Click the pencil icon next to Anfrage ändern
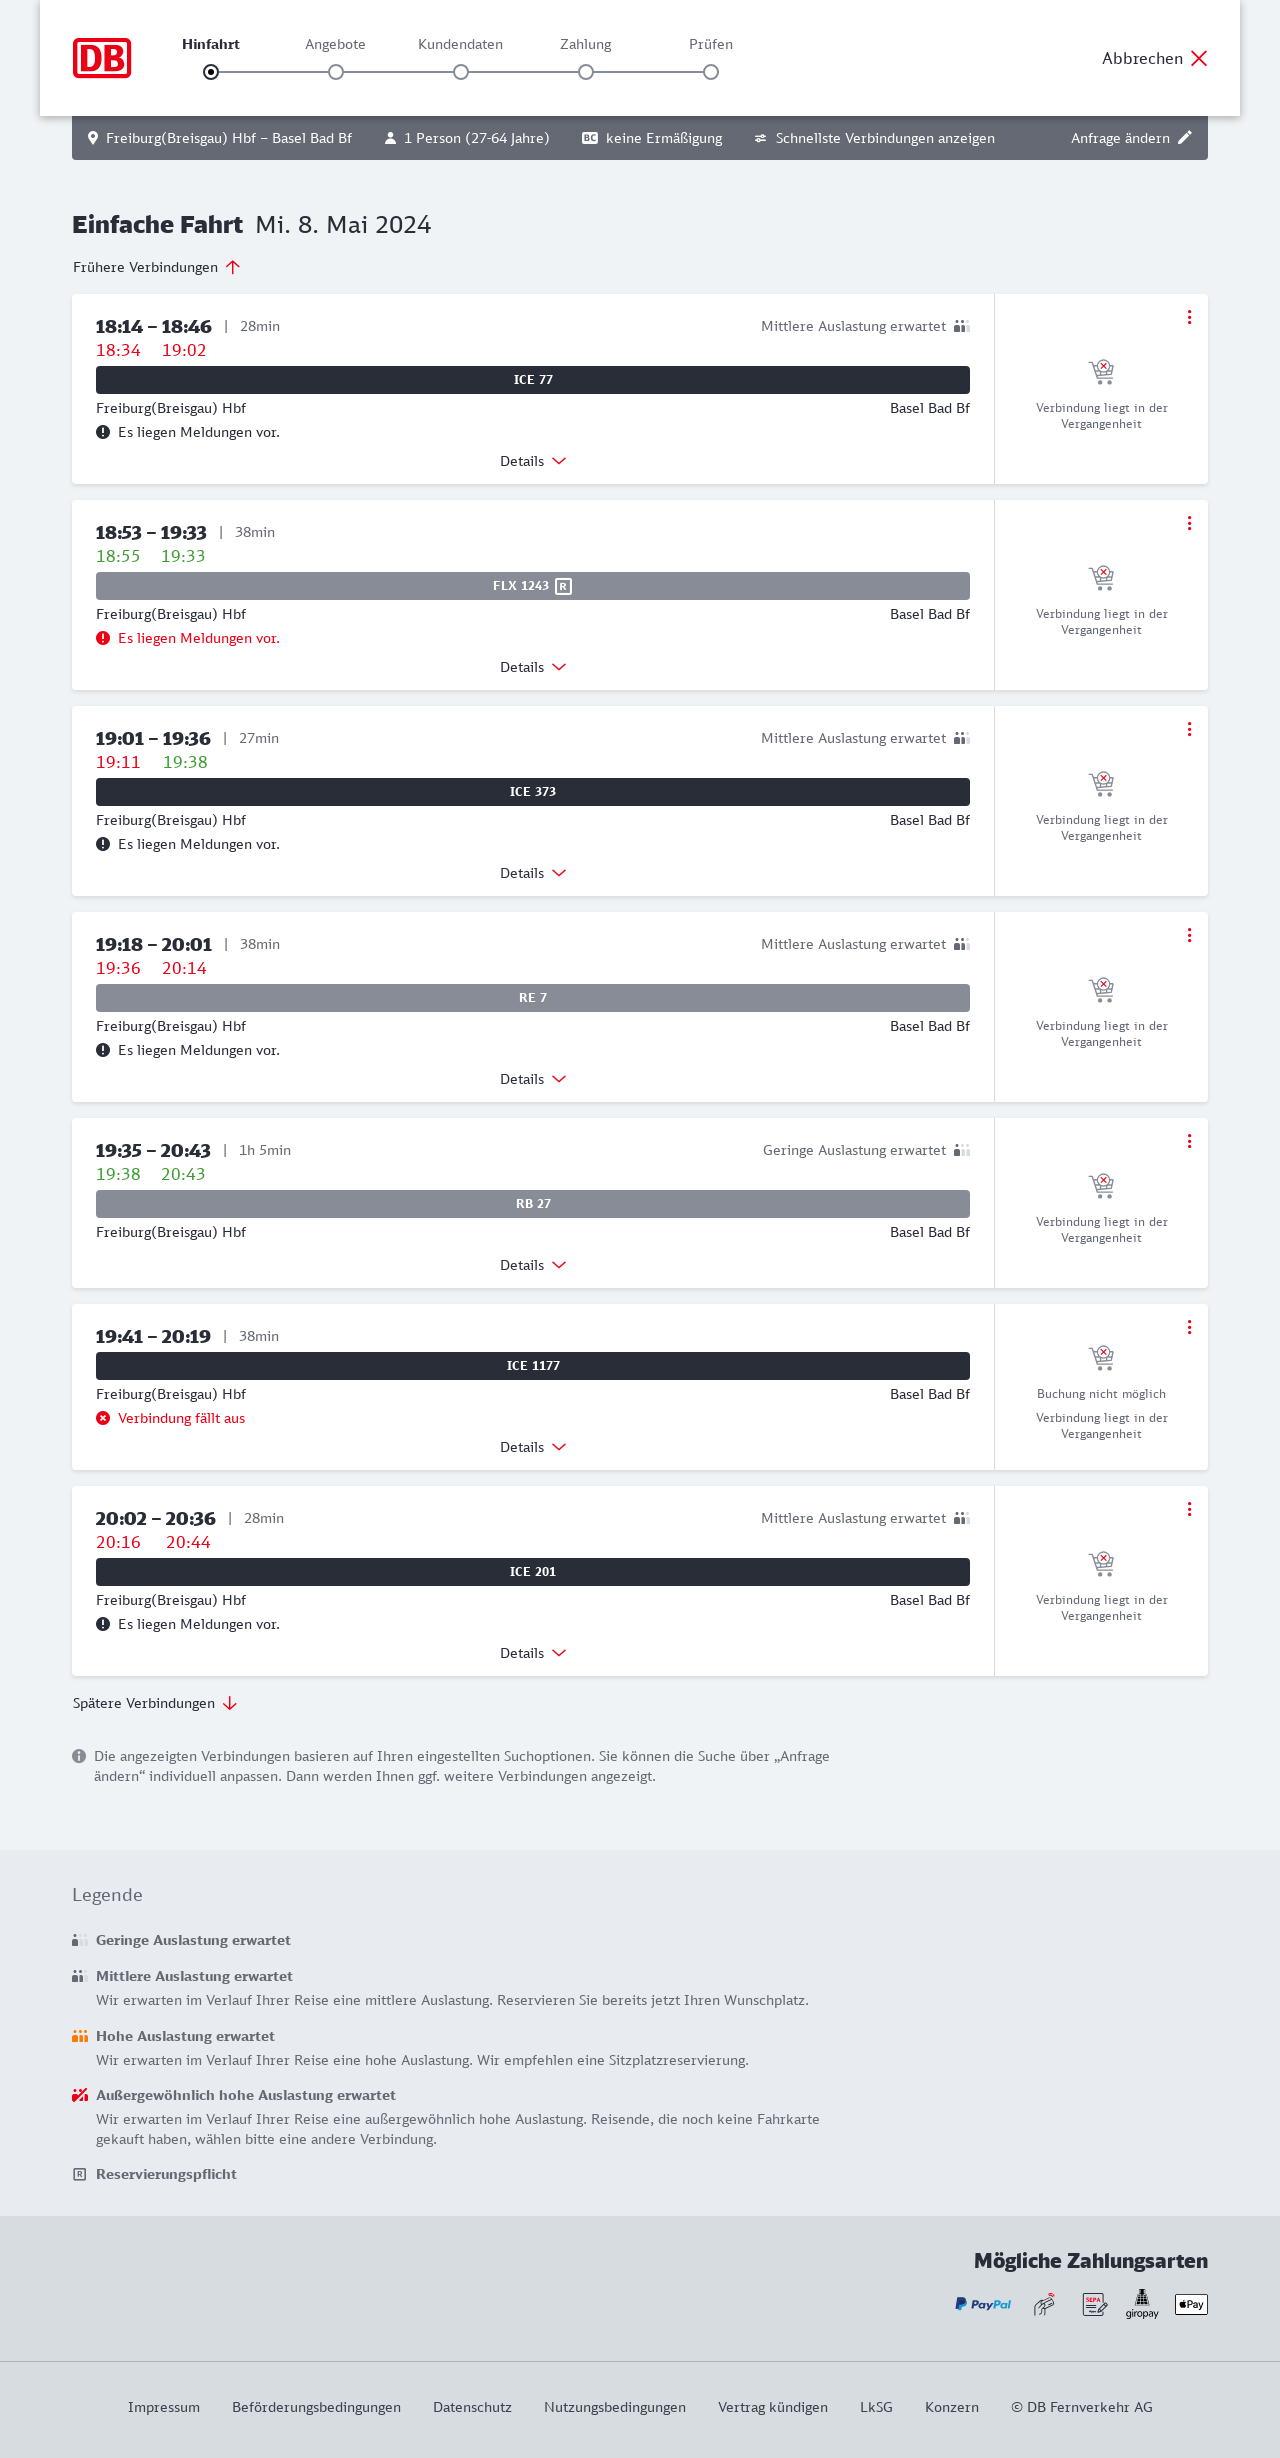This screenshot has width=1280, height=2458. point(1185,138)
